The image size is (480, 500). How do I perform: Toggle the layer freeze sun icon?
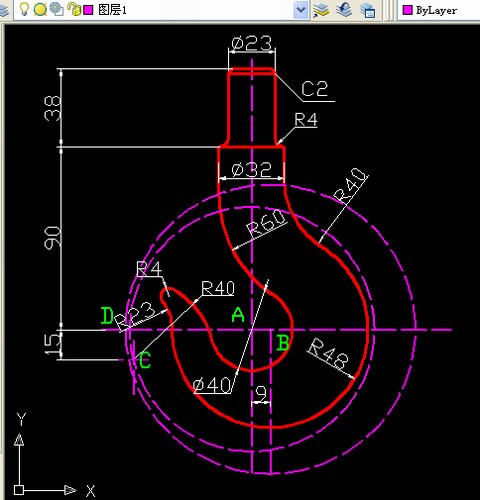tap(40, 9)
